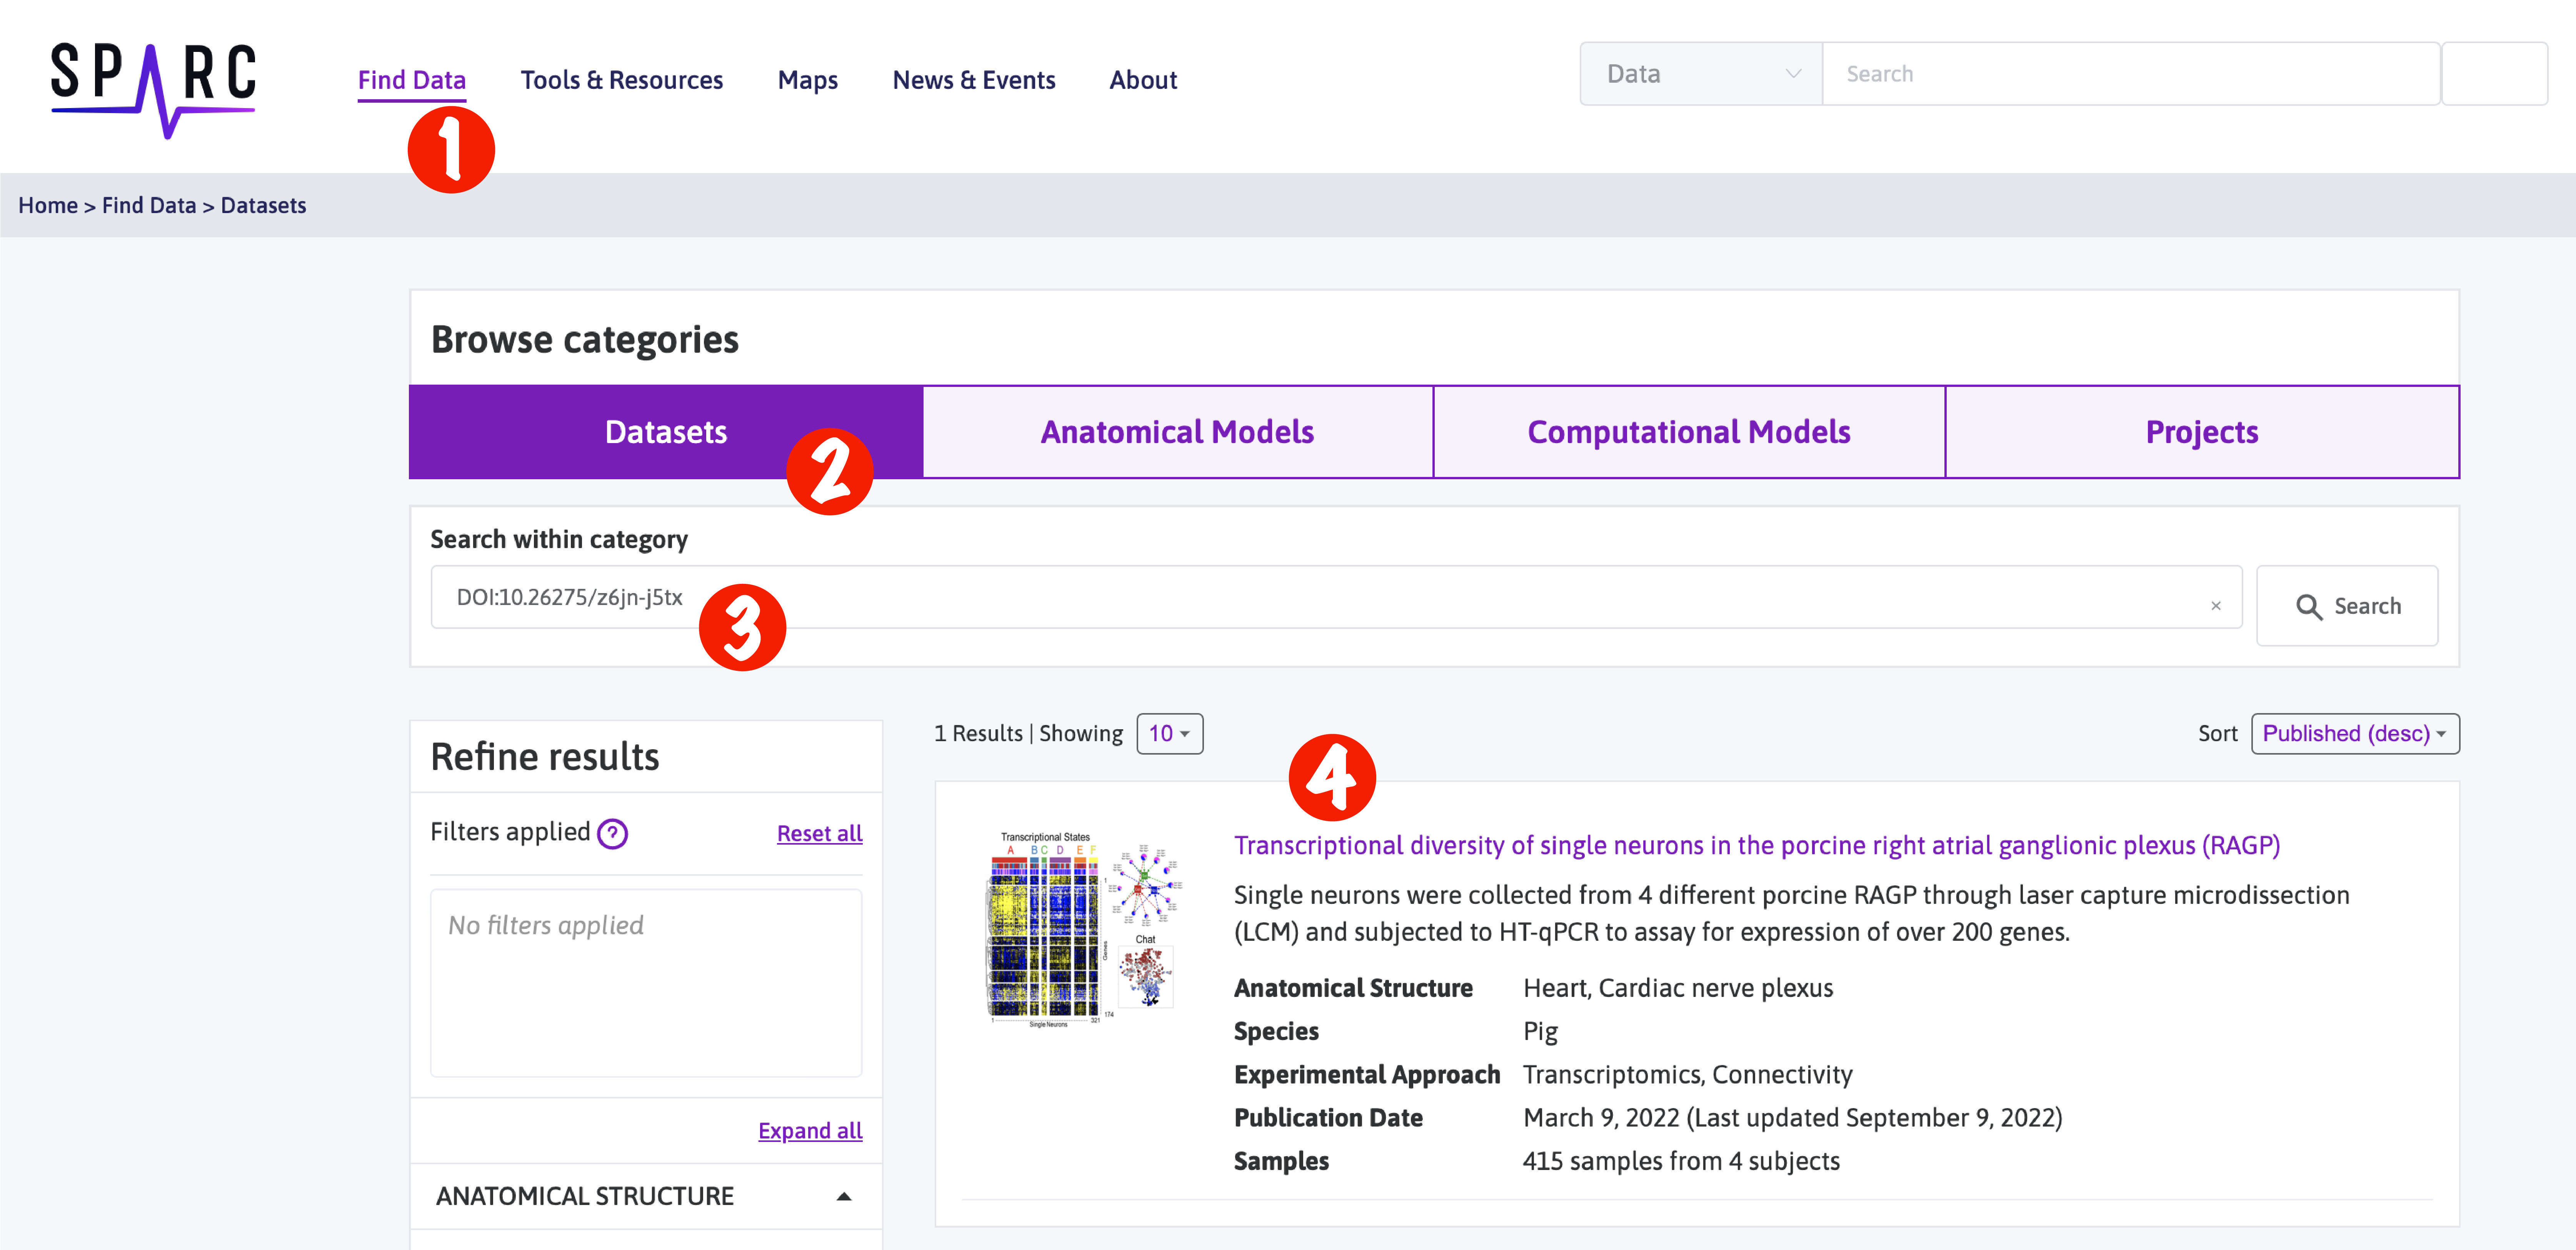
Task: Click the top site search input field
Action: click(2130, 74)
